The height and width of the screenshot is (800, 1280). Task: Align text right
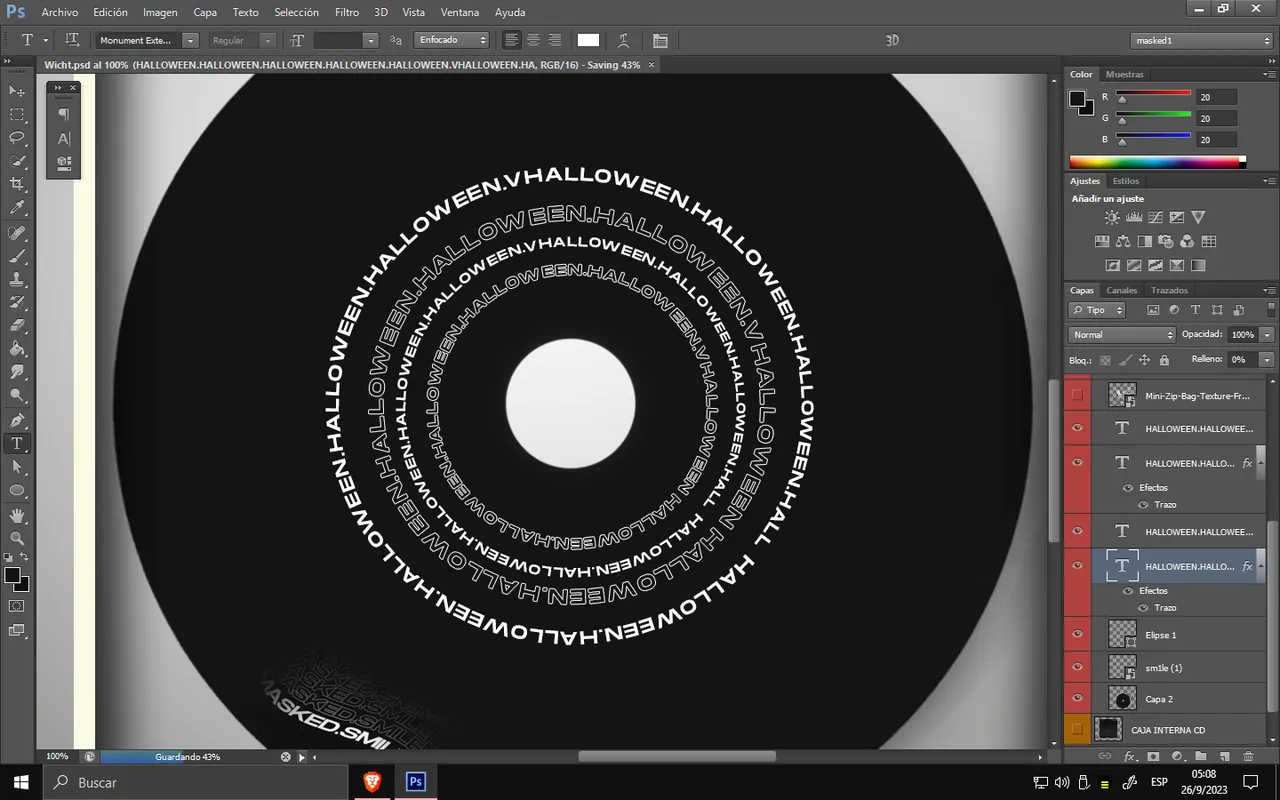click(x=554, y=40)
